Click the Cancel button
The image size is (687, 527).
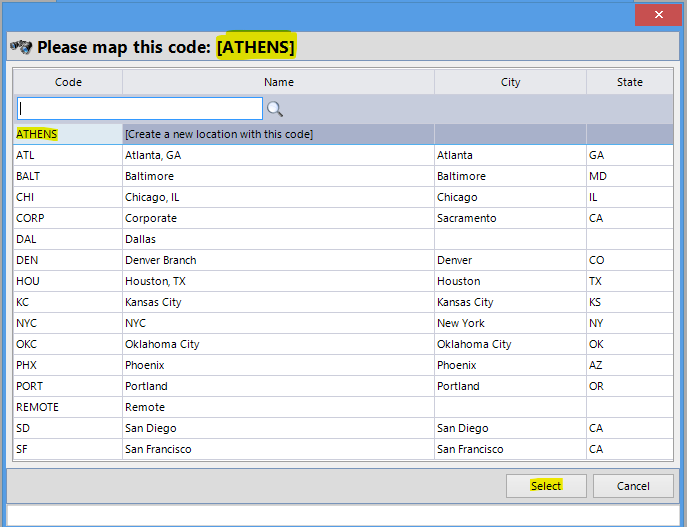point(633,486)
